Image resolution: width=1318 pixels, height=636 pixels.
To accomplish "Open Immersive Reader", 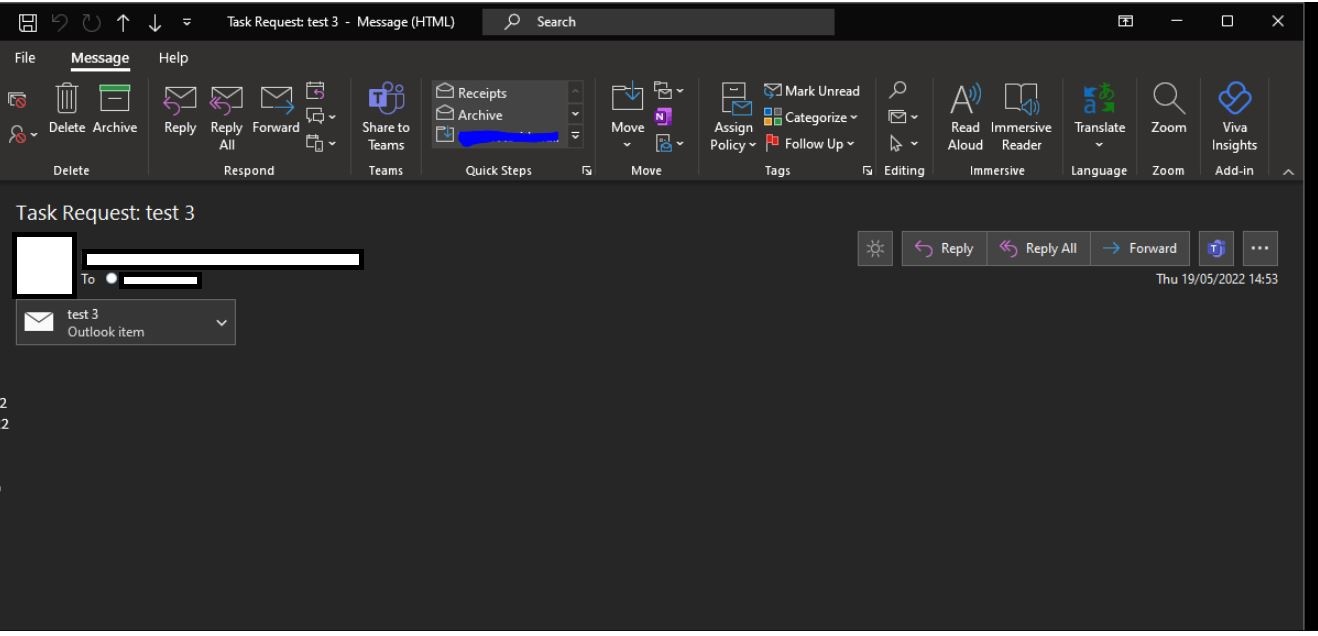I will 1021,117.
